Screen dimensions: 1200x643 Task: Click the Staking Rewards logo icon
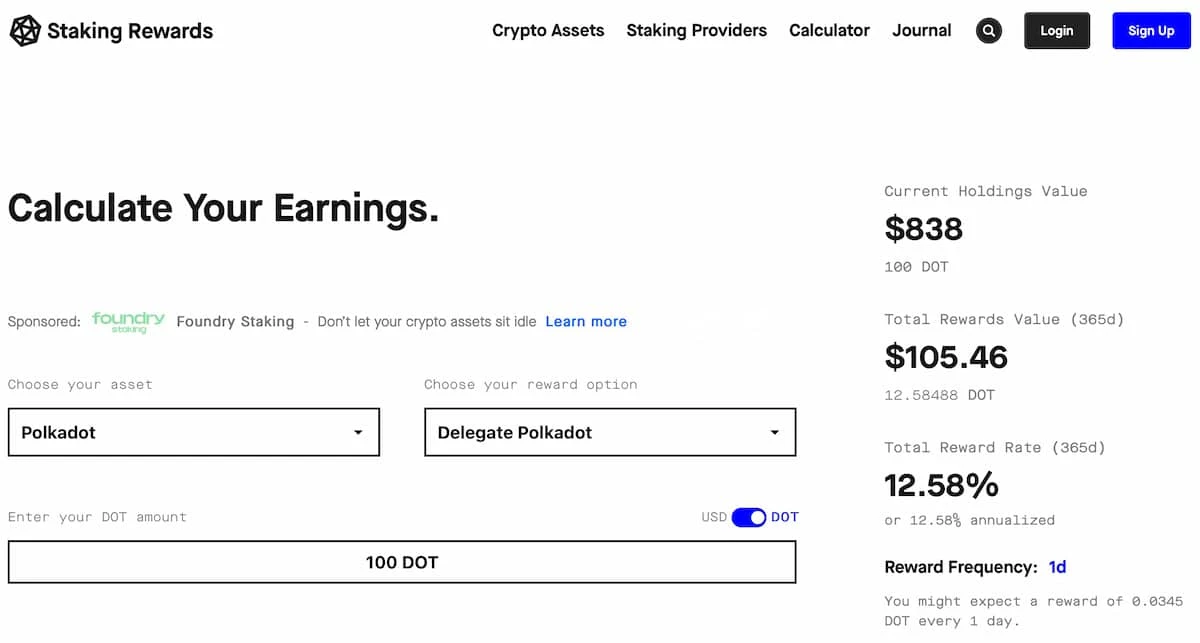(25, 31)
